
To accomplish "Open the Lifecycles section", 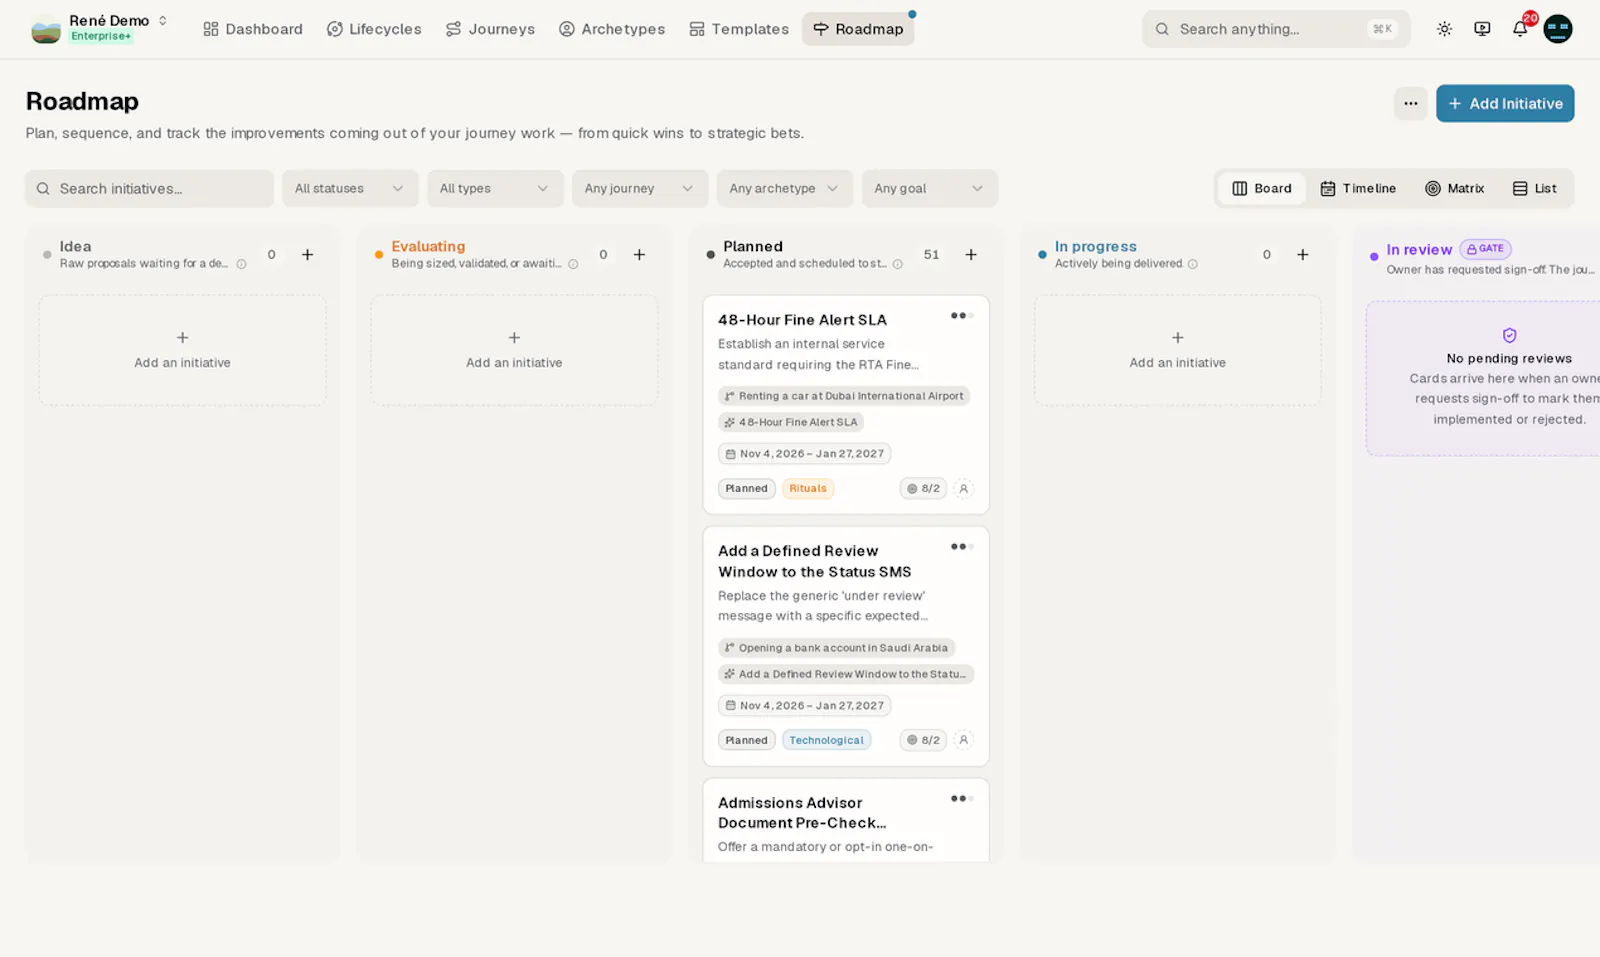I will pyautogui.click(x=374, y=29).
